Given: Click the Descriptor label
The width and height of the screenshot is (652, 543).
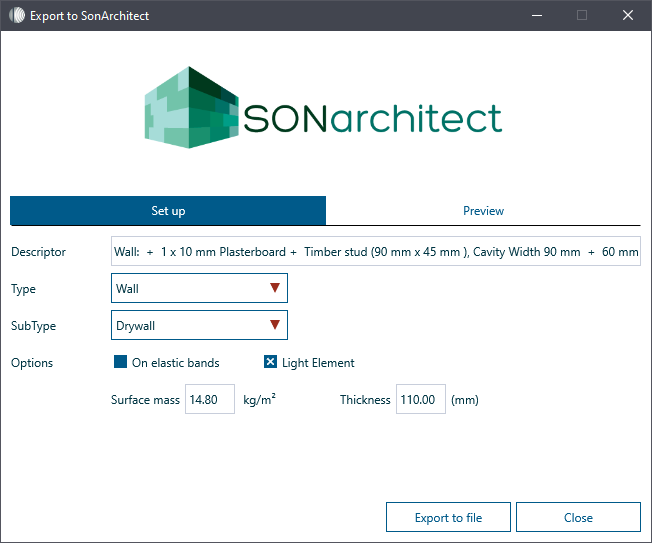Looking at the screenshot, I should pos(38,252).
